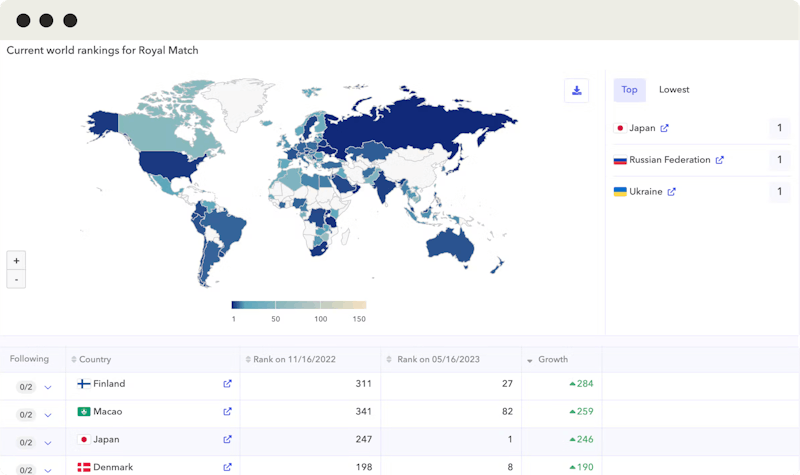Expand the Finland row chevron

(48, 387)
